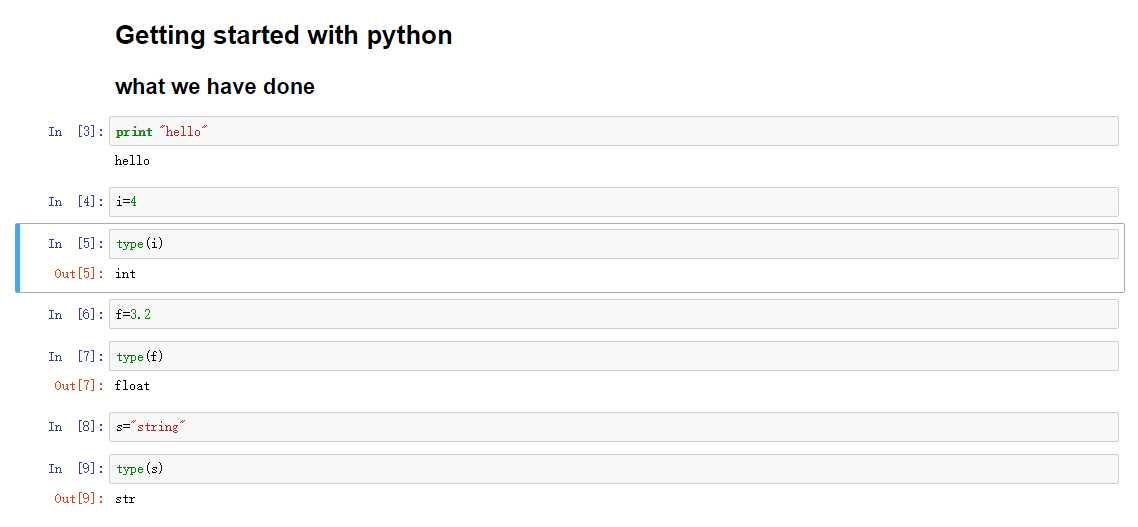Click the str output result
This screenshot has width=1138, height=527.
[125, 499]
